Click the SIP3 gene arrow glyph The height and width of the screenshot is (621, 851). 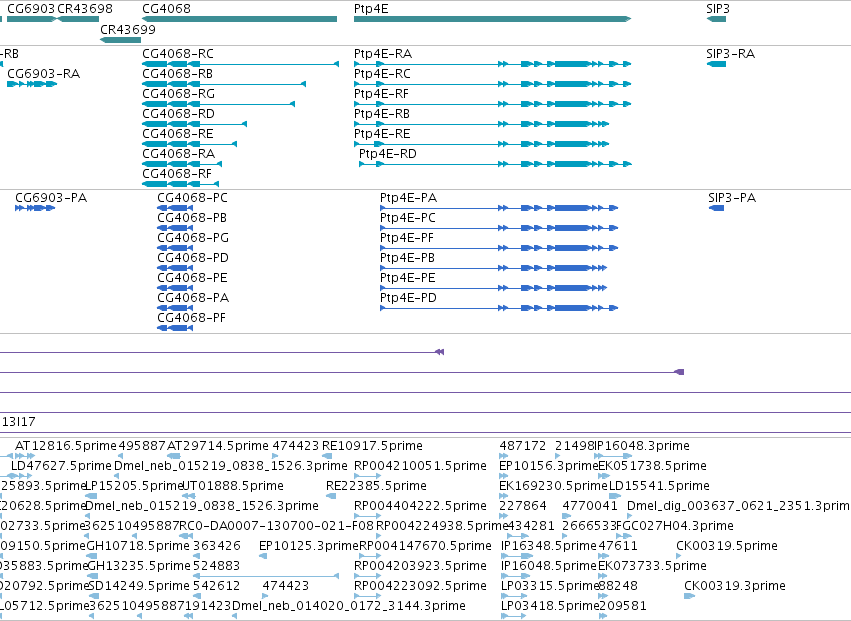point(716,19)
